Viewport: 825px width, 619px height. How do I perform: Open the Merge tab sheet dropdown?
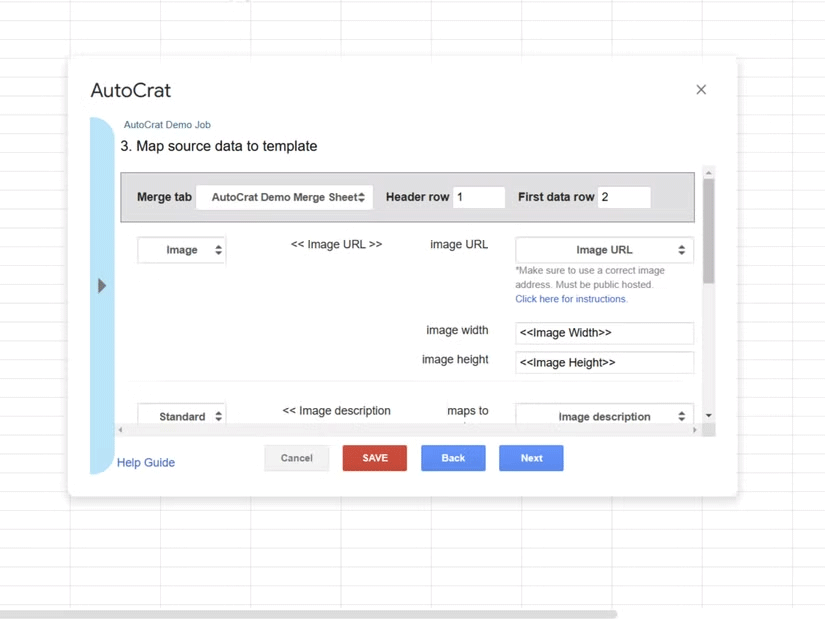pos(285,198)
